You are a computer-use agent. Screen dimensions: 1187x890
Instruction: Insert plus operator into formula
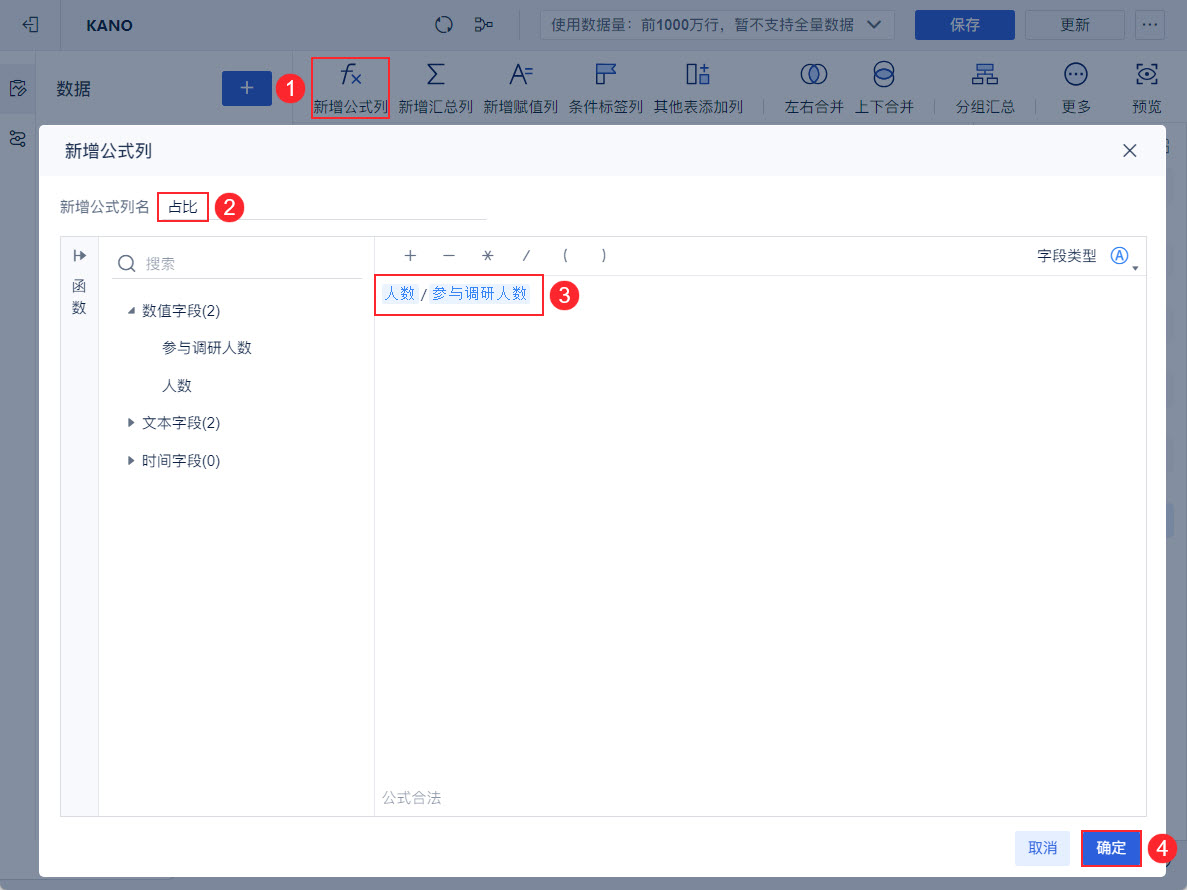click(x=410, y=256)
